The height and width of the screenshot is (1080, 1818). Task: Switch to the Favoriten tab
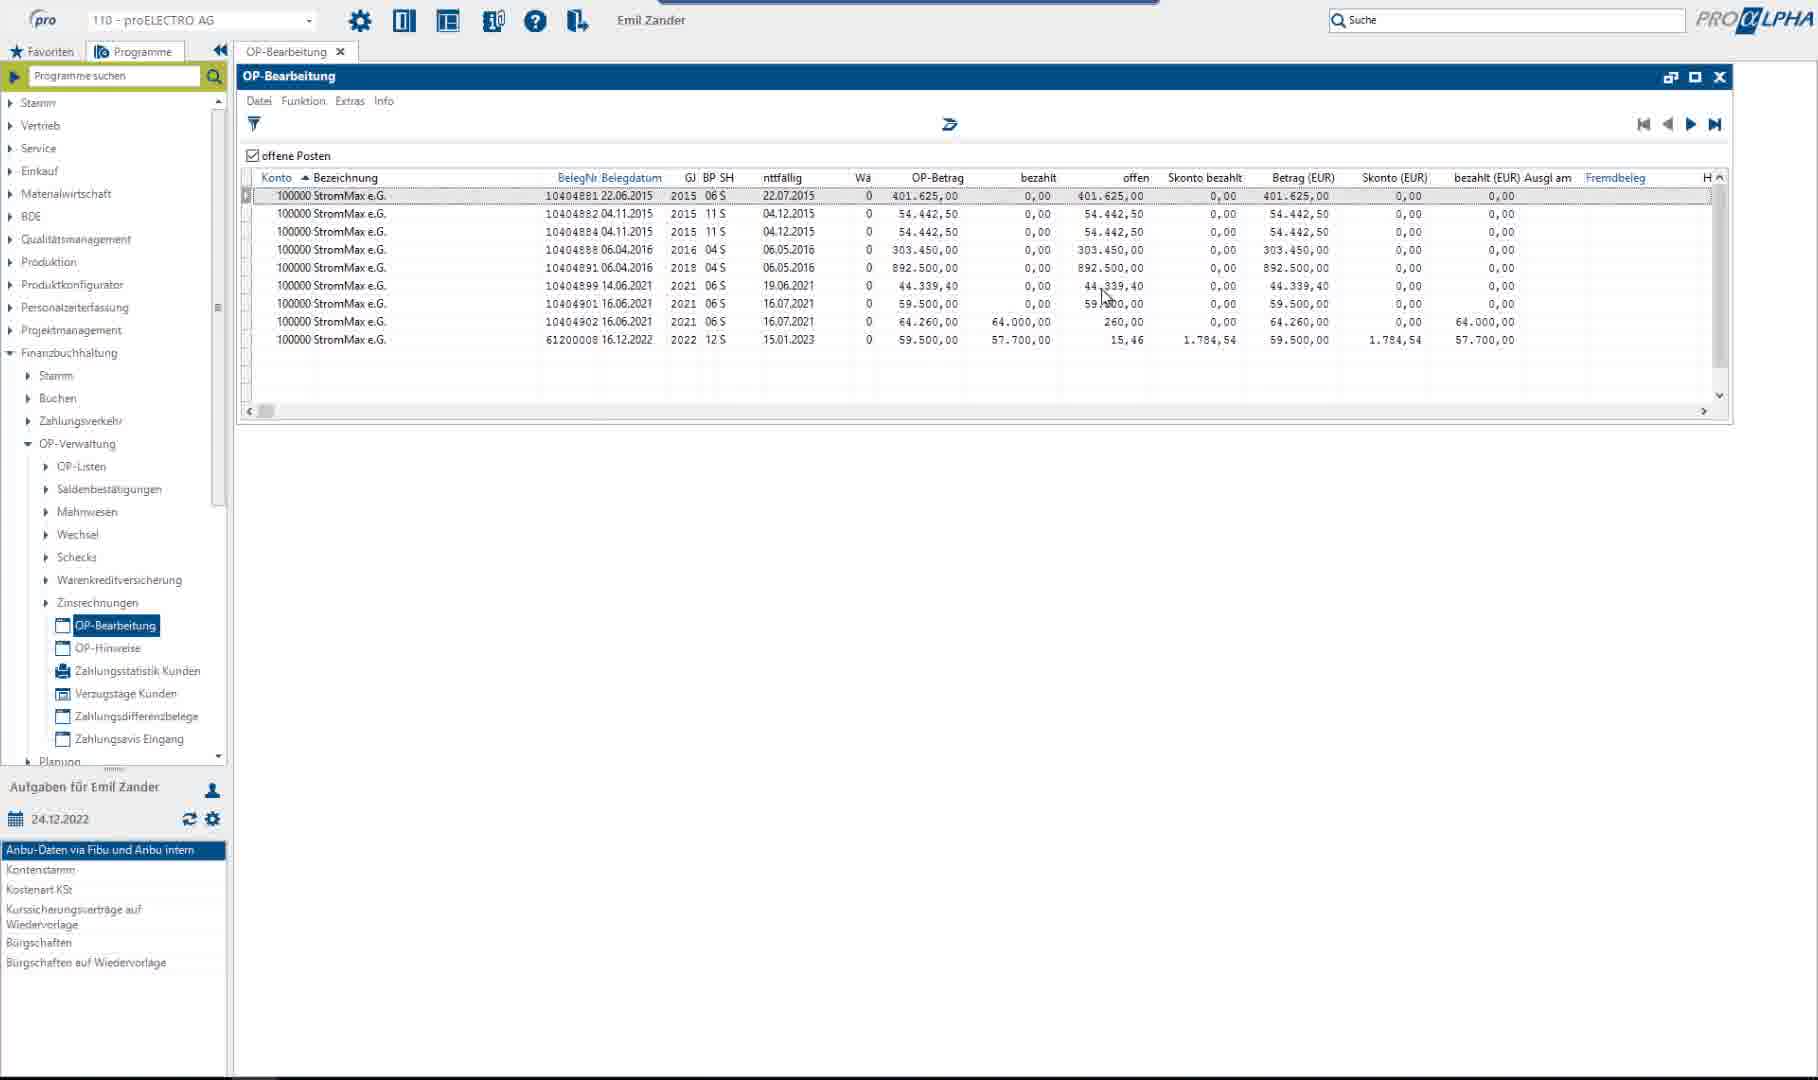[41, 52]
